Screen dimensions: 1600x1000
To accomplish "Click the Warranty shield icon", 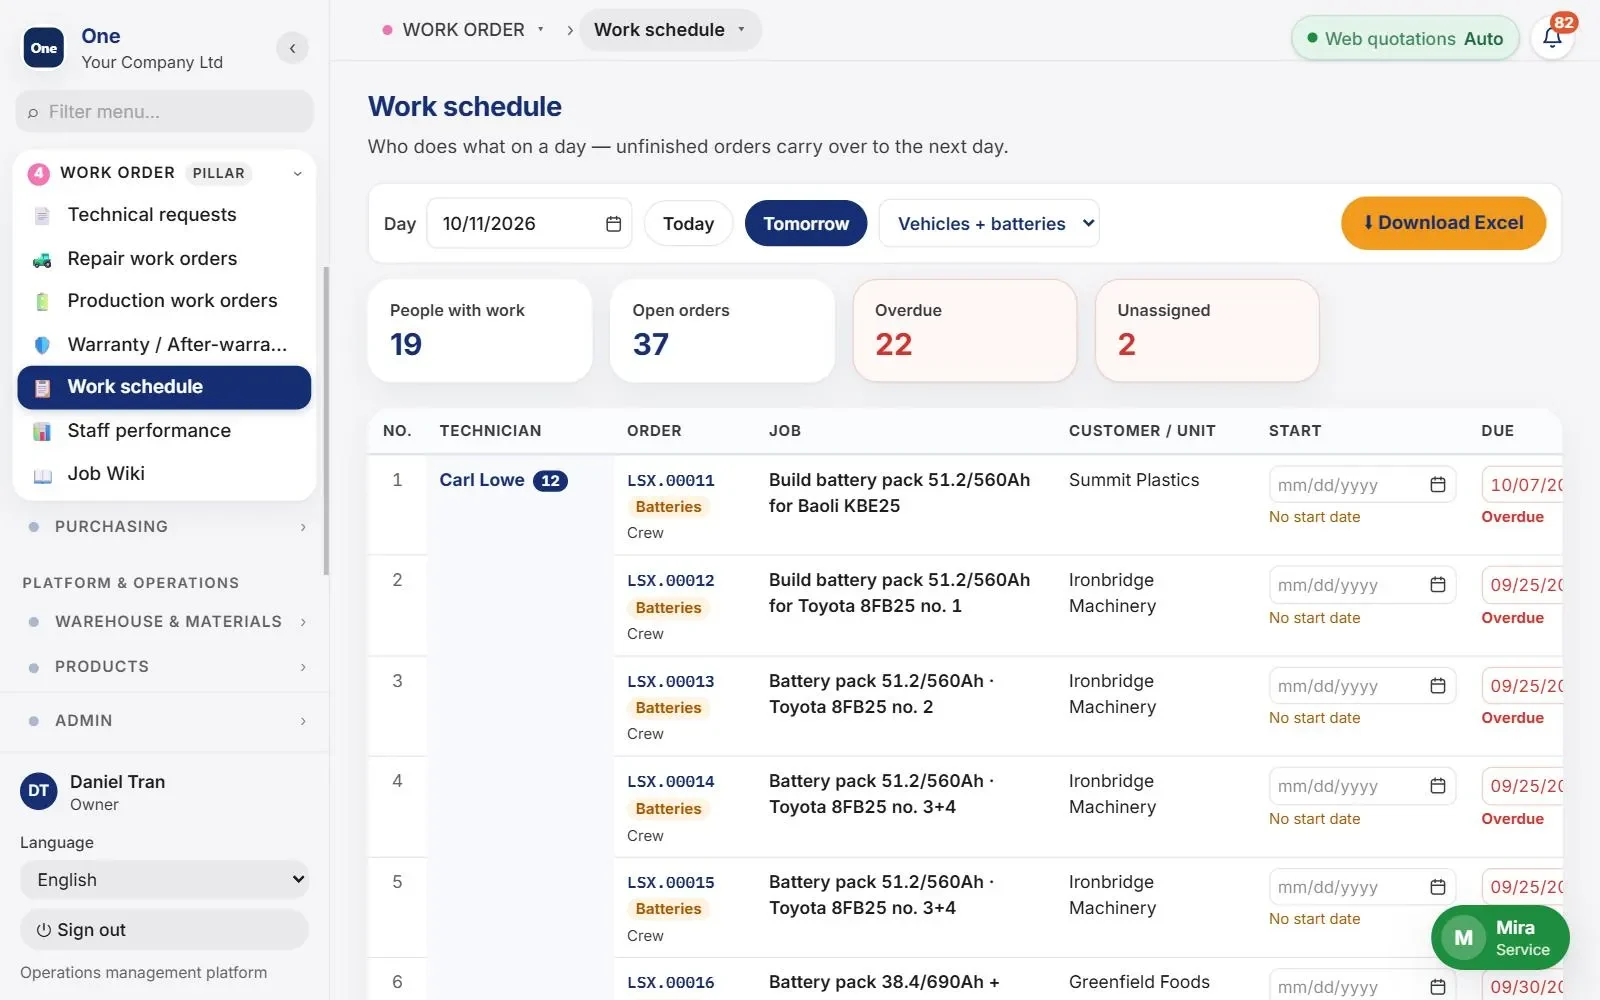I will (42, 345).
